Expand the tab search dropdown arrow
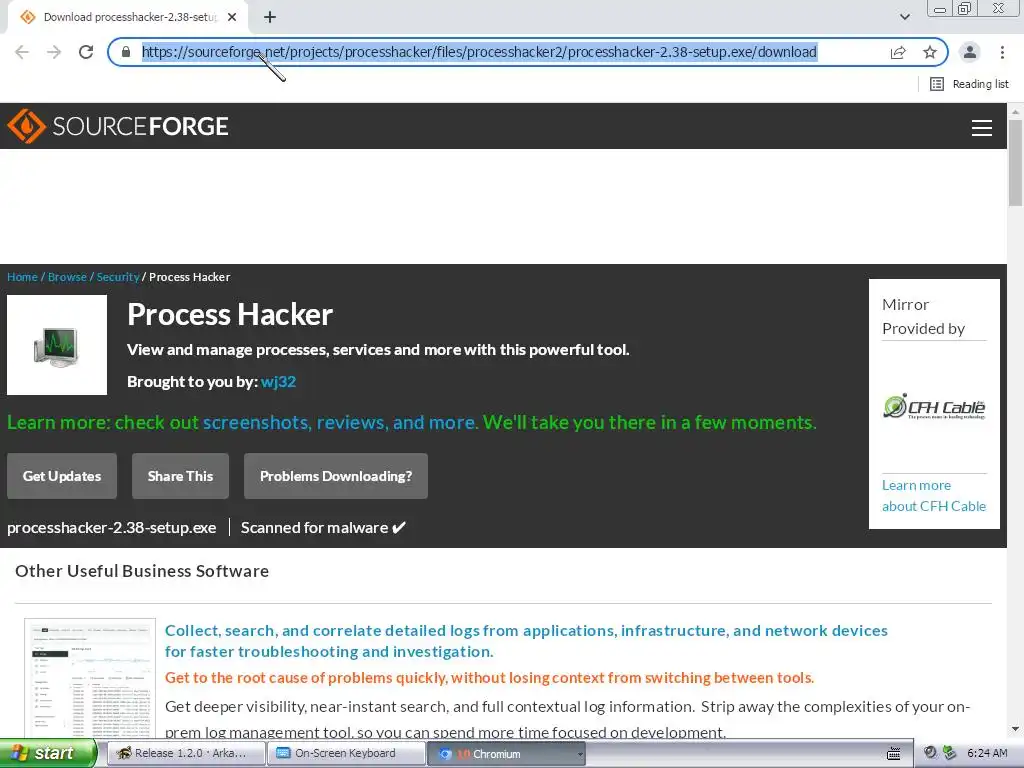Image resolution: width=1024 pixels, height=768 pixels. click(904, 17)
